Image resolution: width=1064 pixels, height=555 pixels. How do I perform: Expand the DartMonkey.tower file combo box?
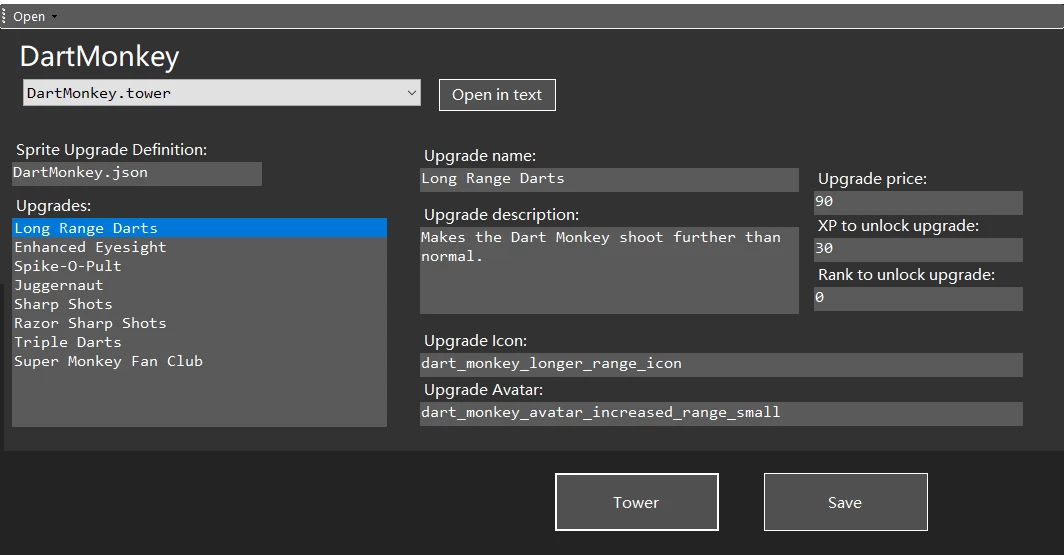coord(222,93)
